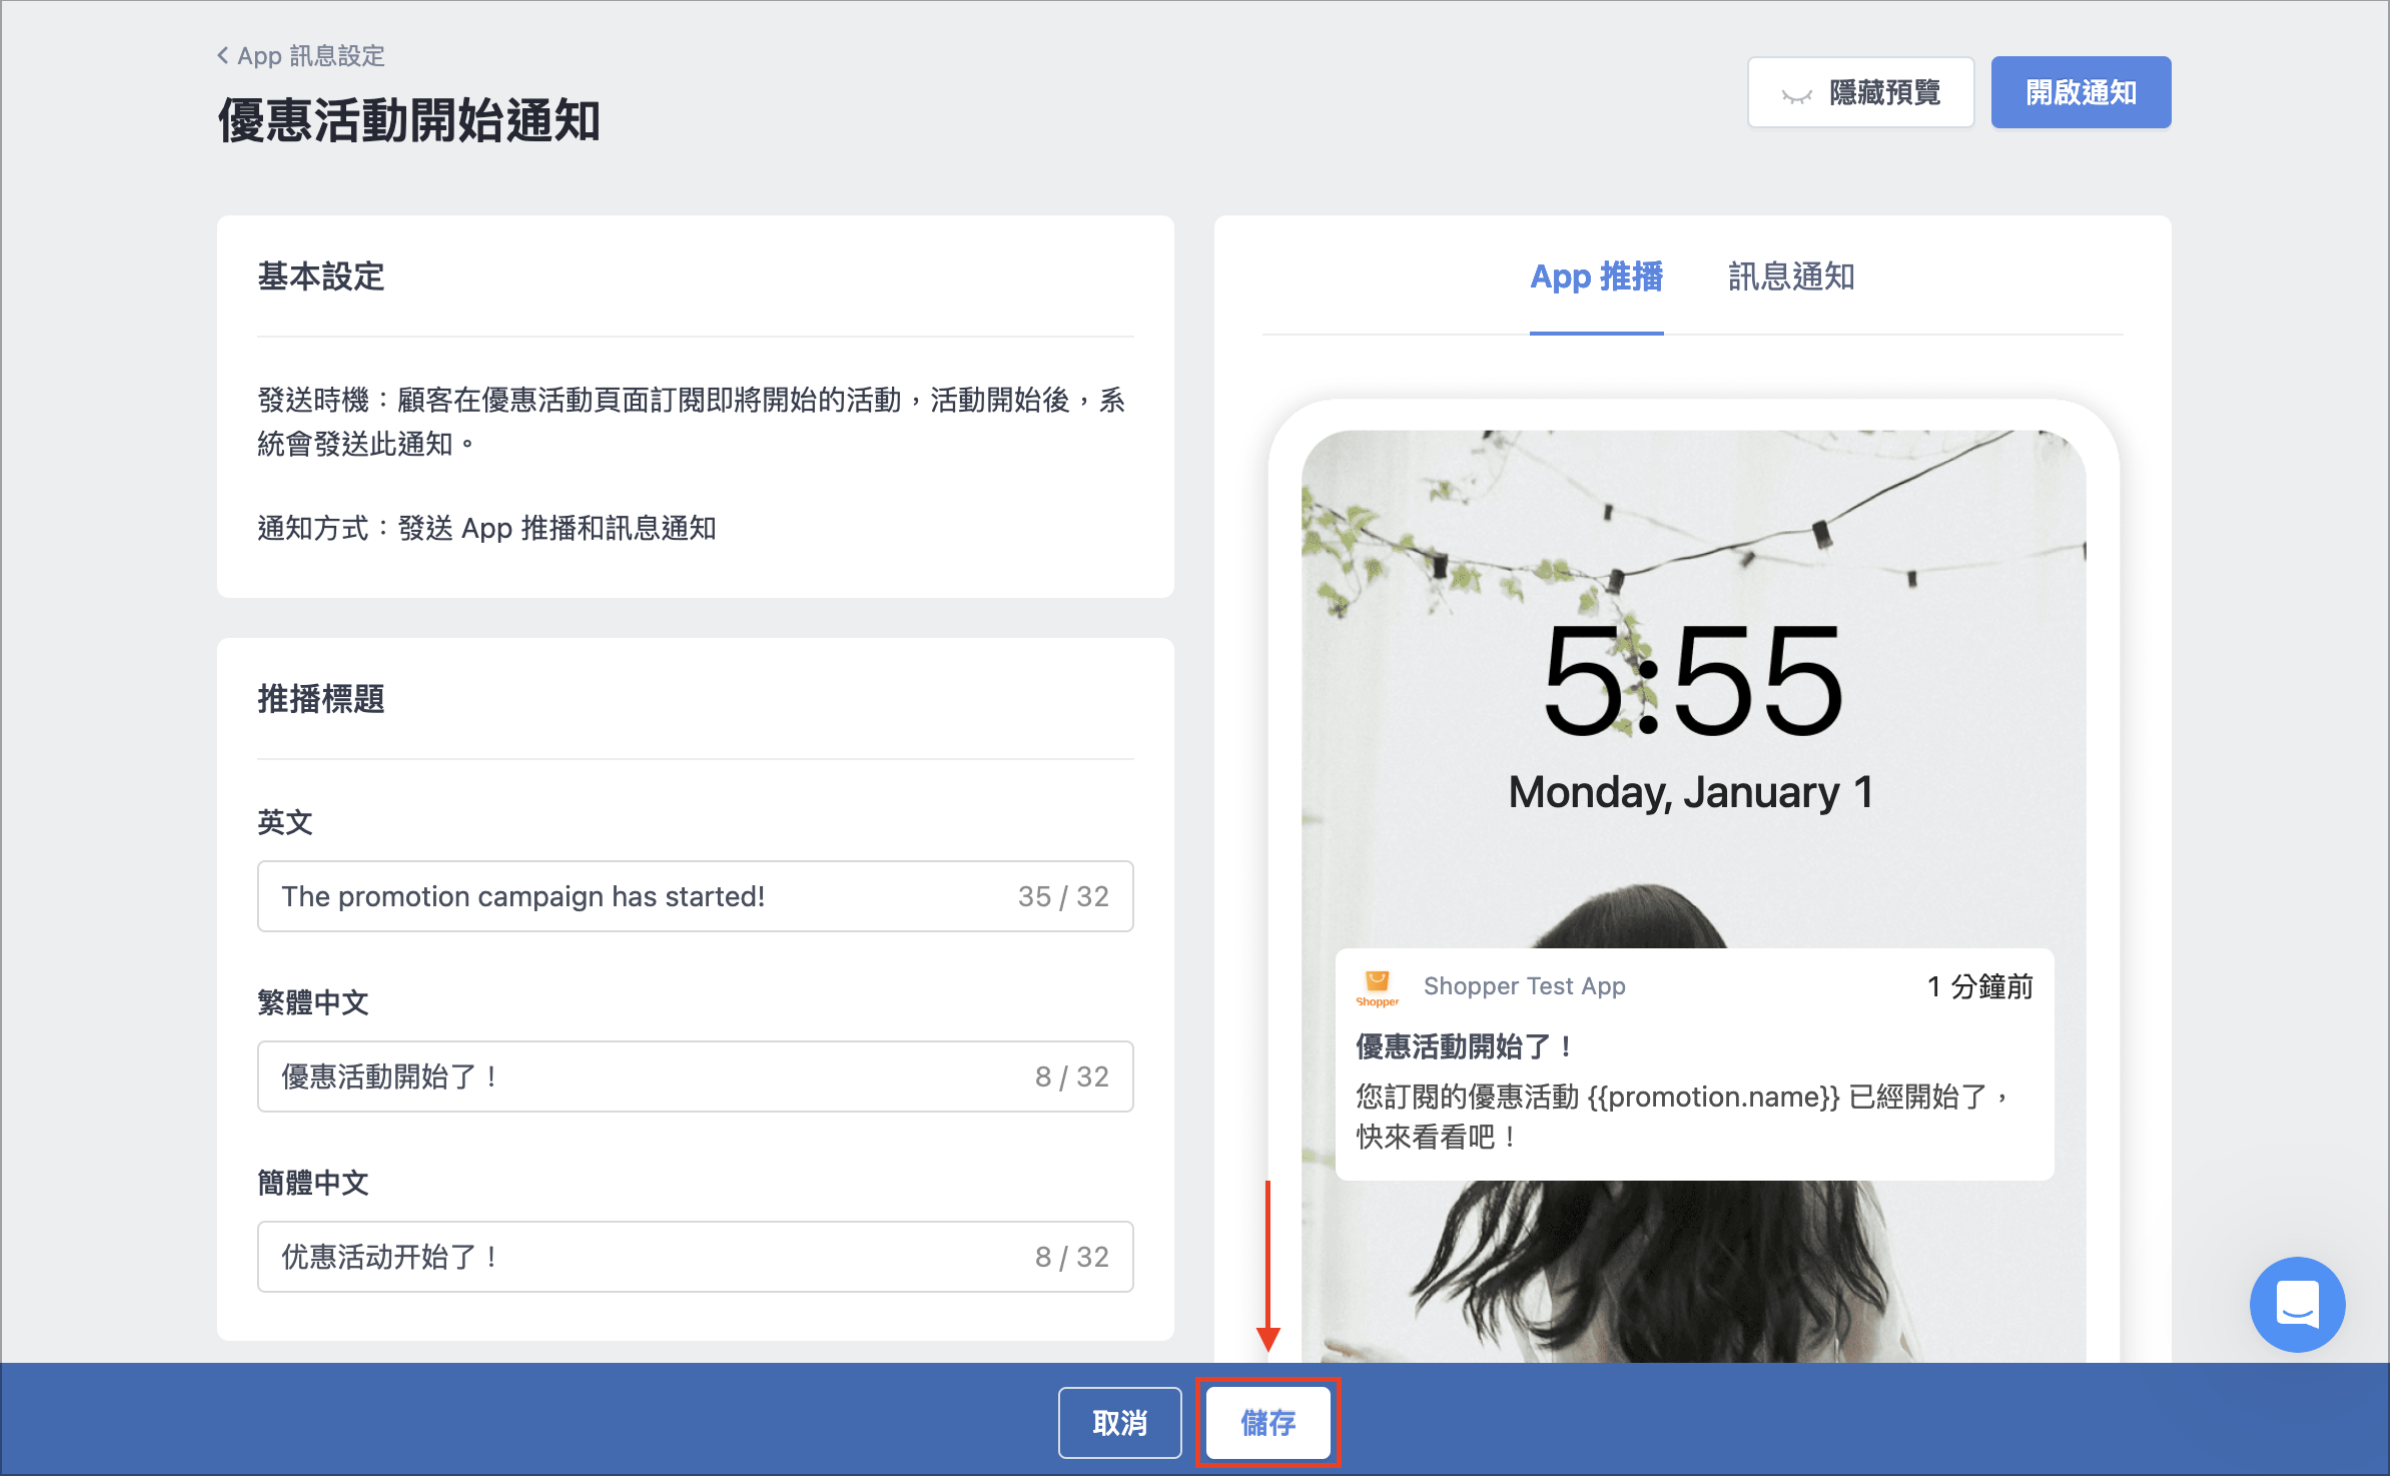Click the 通知方式 description line
Viewport: 2390px width, 1476px height.
coord(487,528)
